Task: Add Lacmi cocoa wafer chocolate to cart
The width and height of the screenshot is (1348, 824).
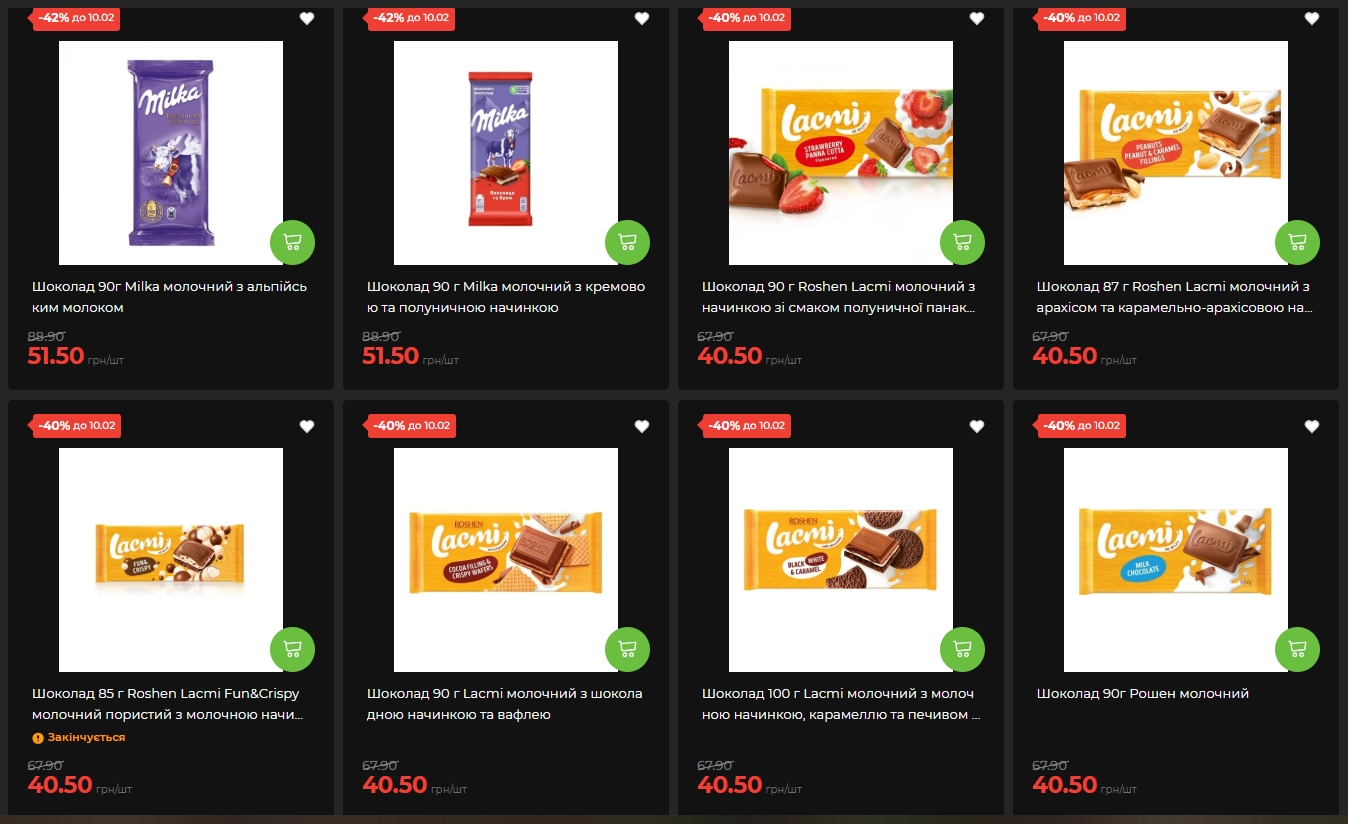Action: click(627, 649)
